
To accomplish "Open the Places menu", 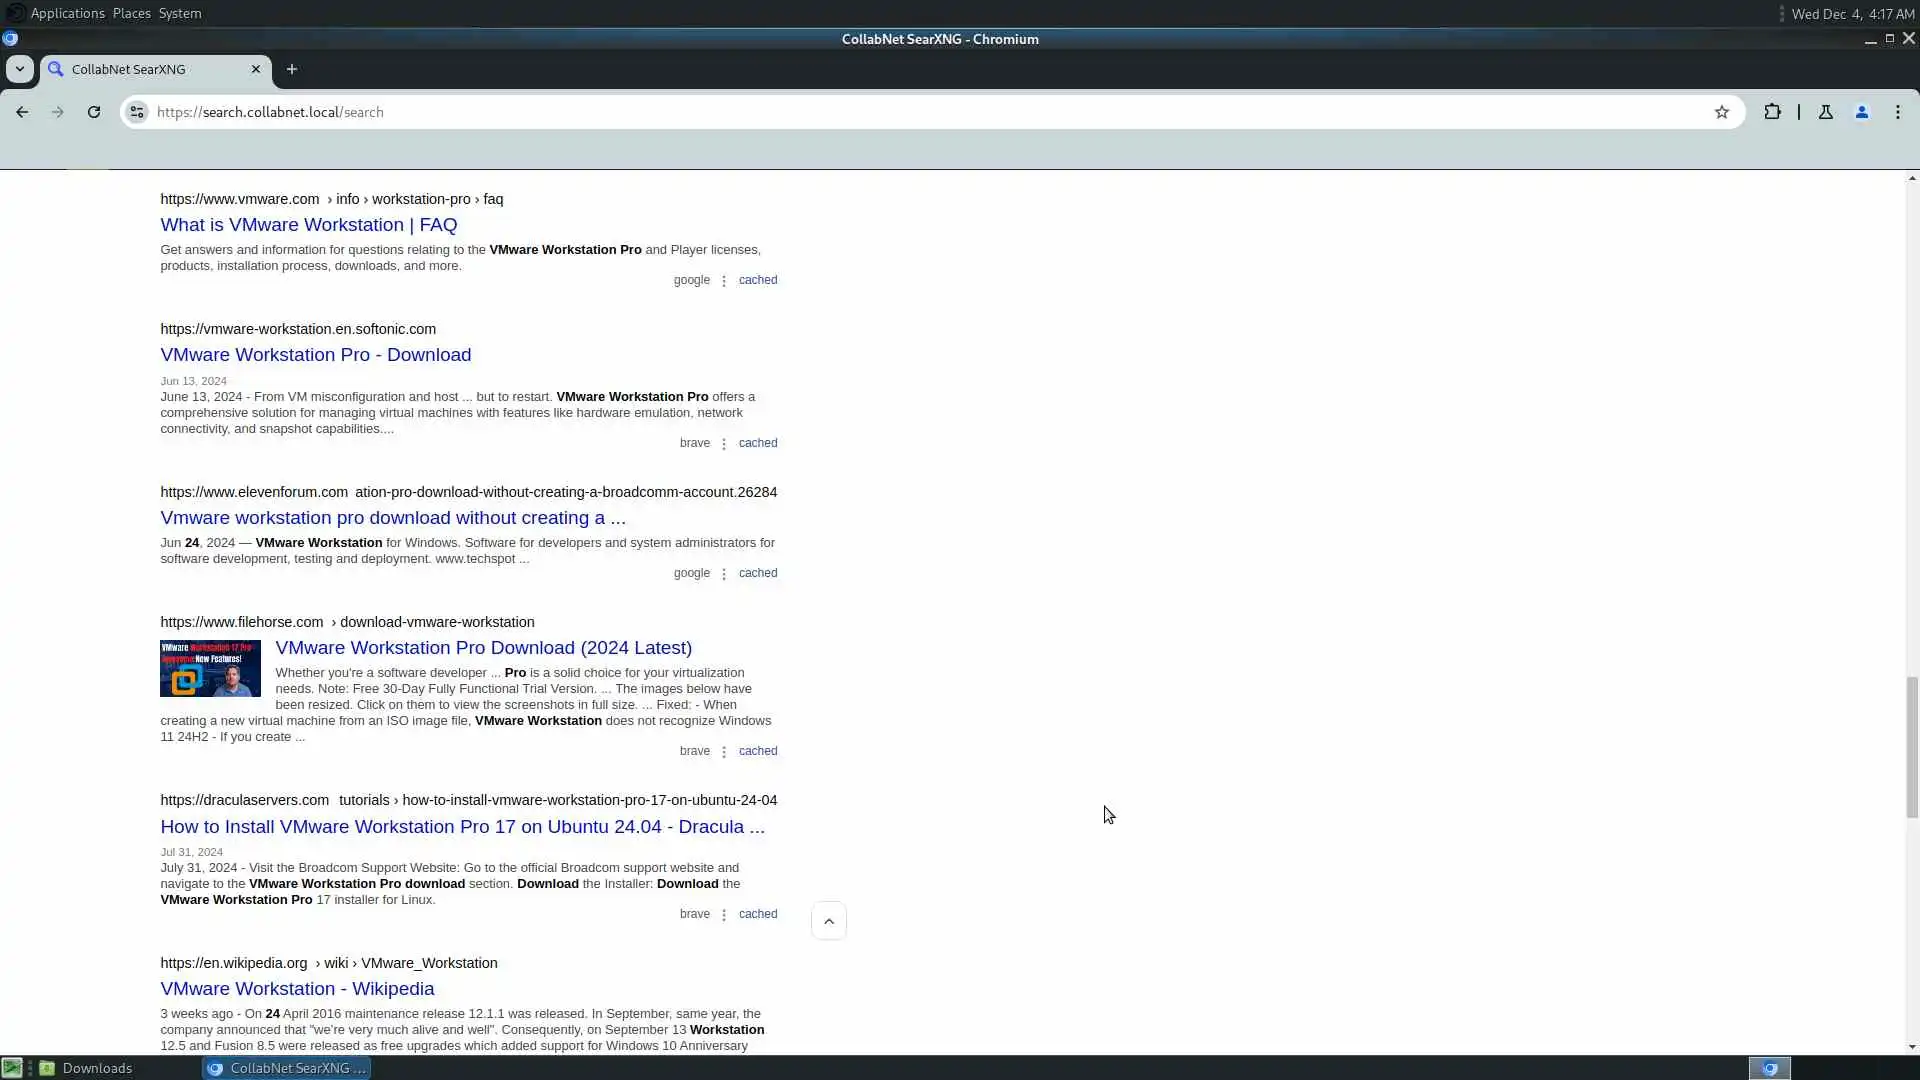I will 131,13.
